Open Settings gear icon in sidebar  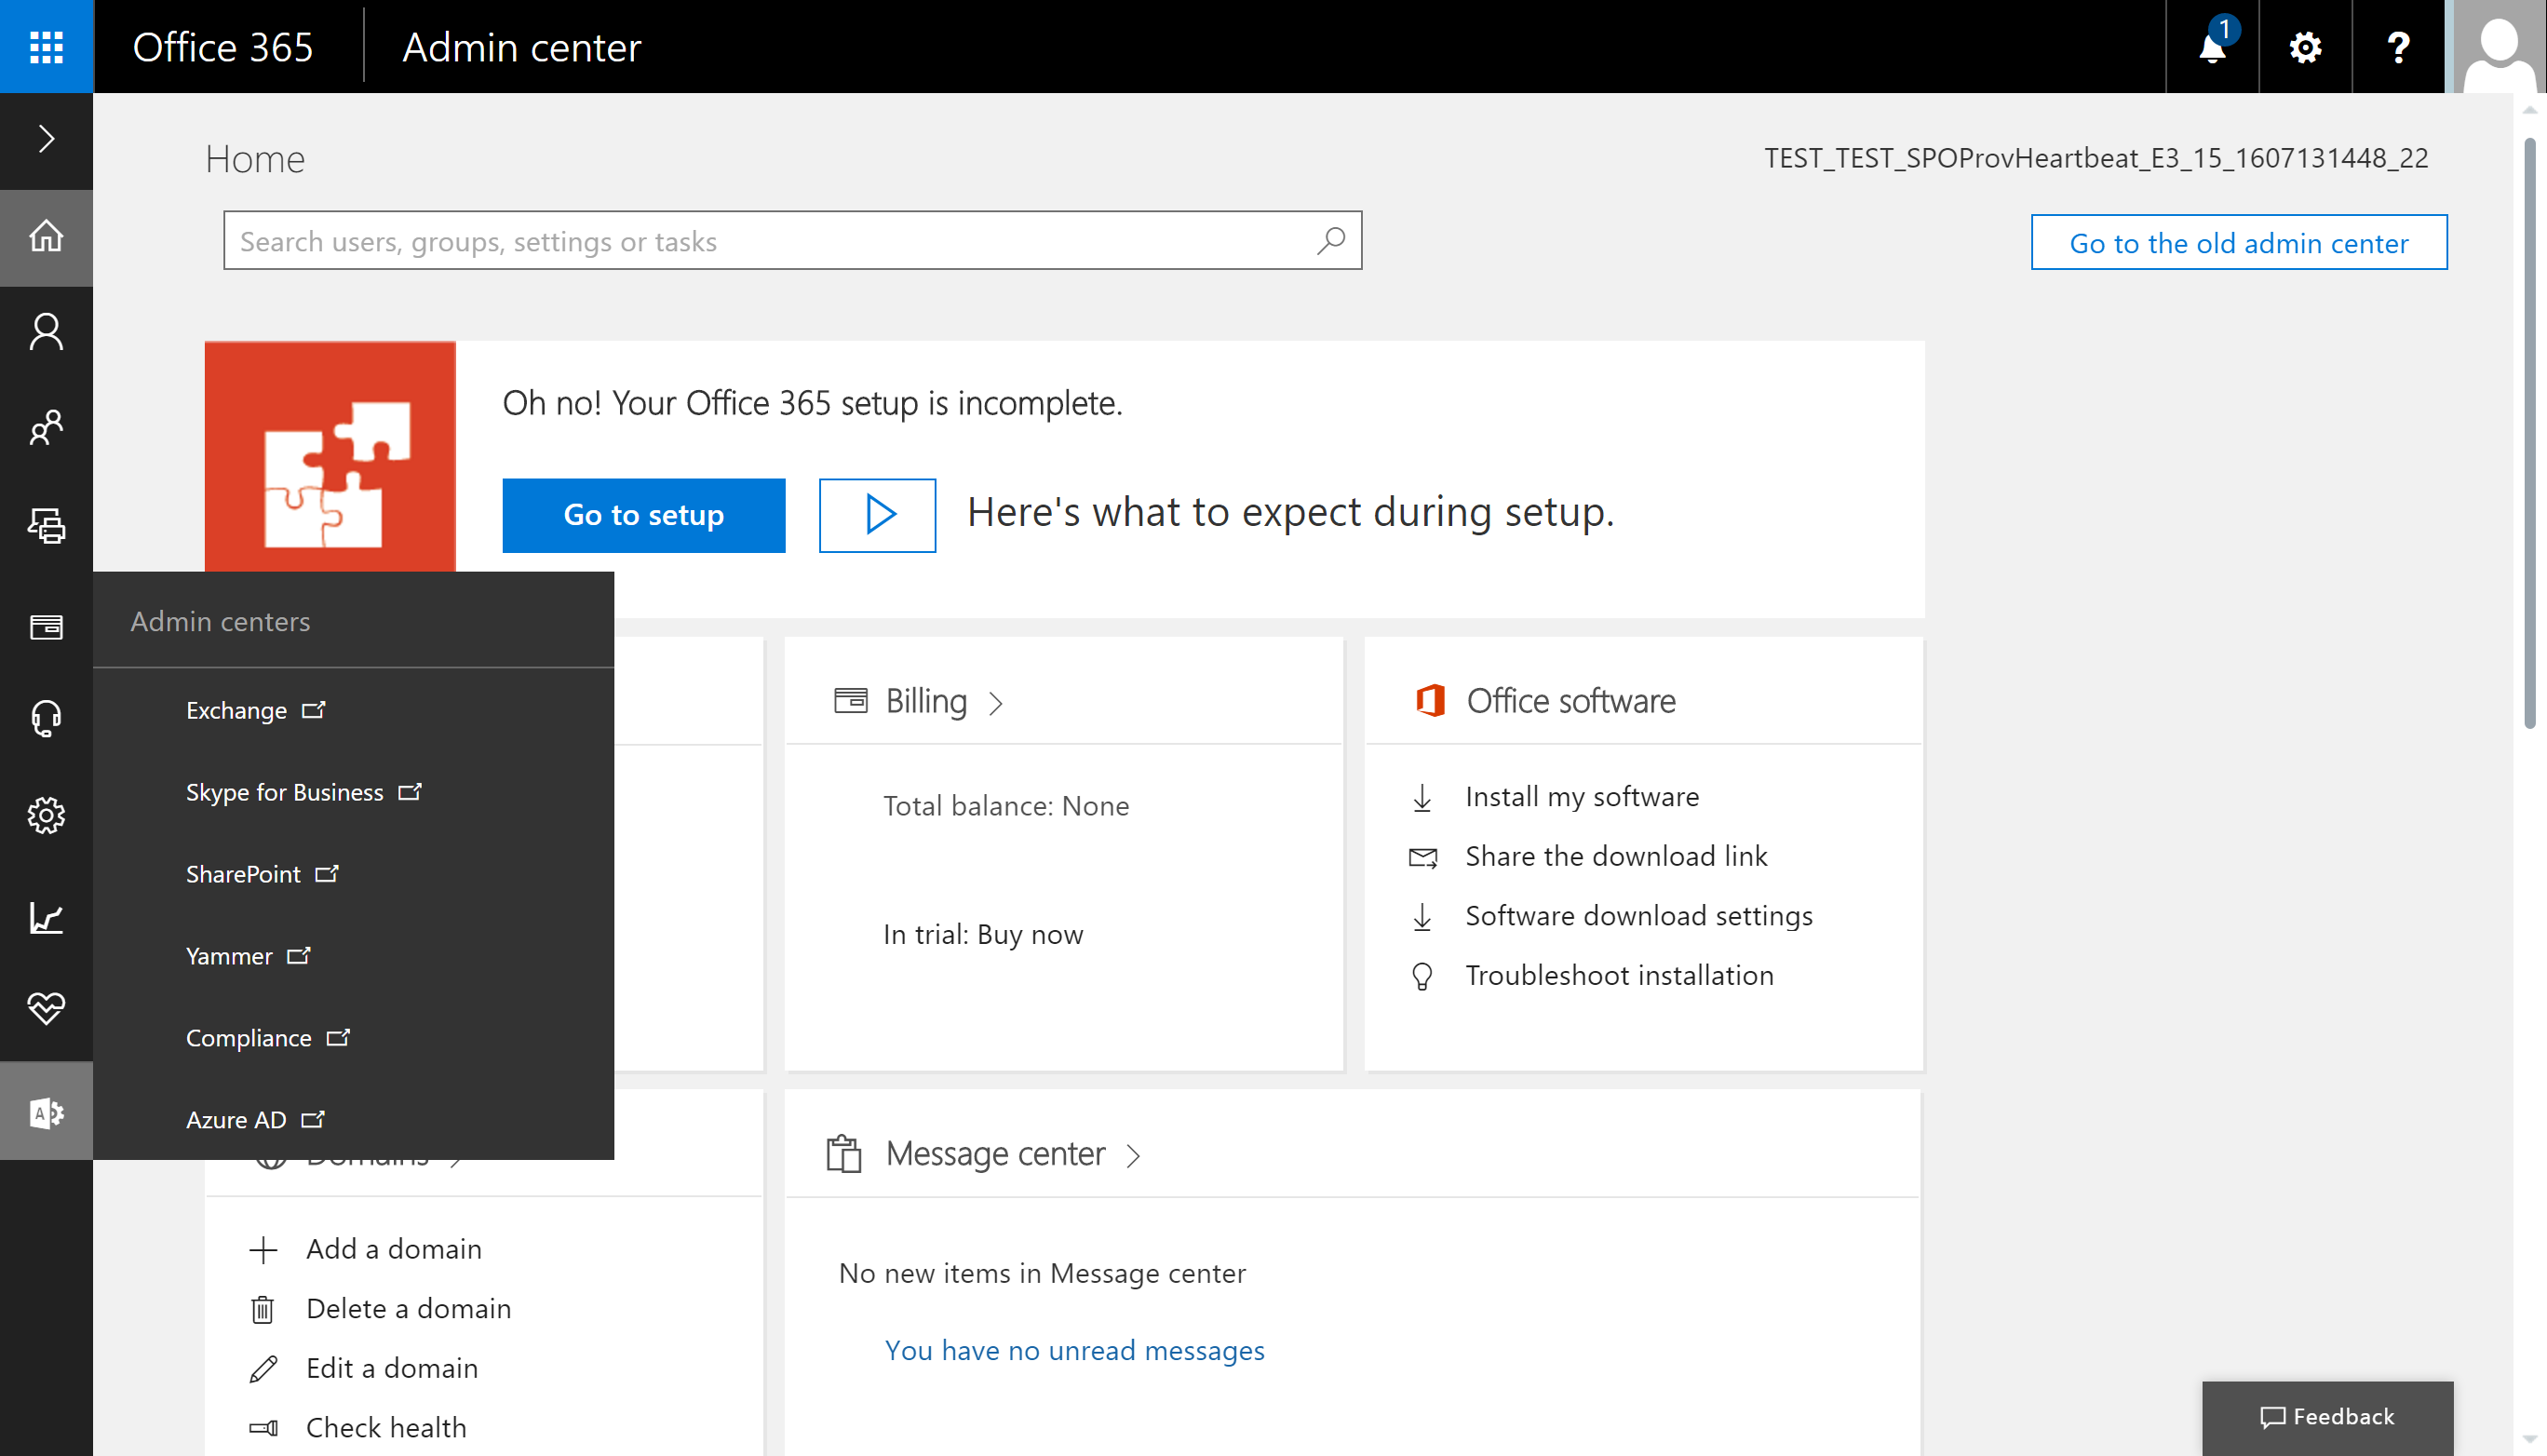tap(46, 815)
